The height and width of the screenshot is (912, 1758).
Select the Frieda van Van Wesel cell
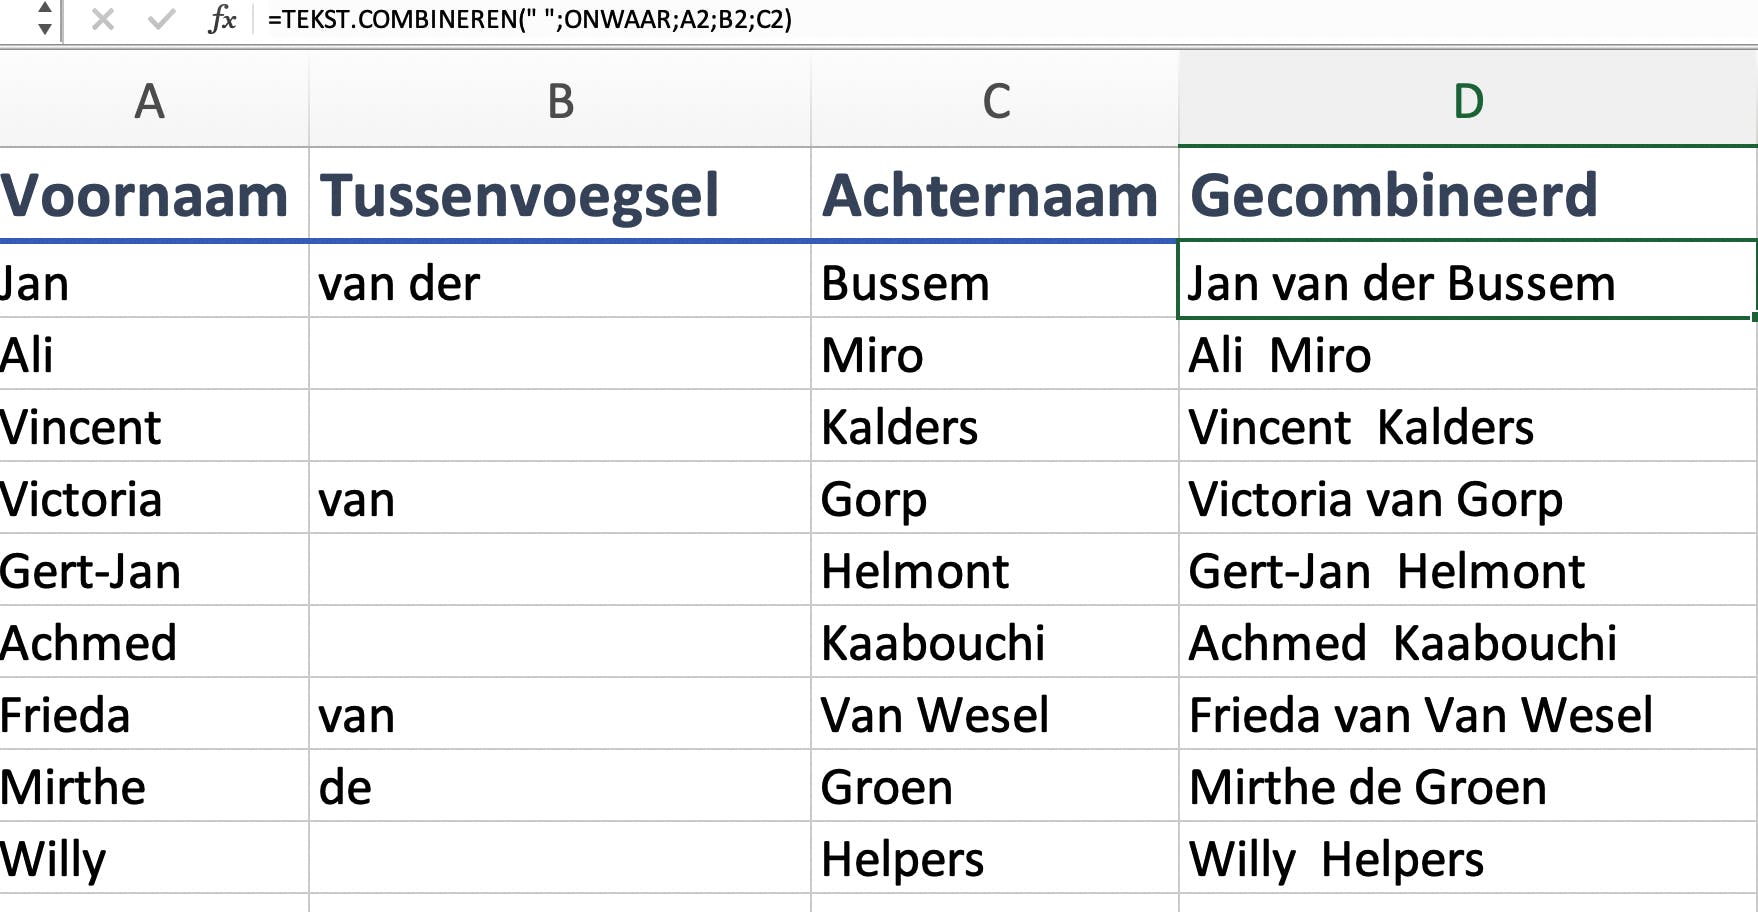1420,715
